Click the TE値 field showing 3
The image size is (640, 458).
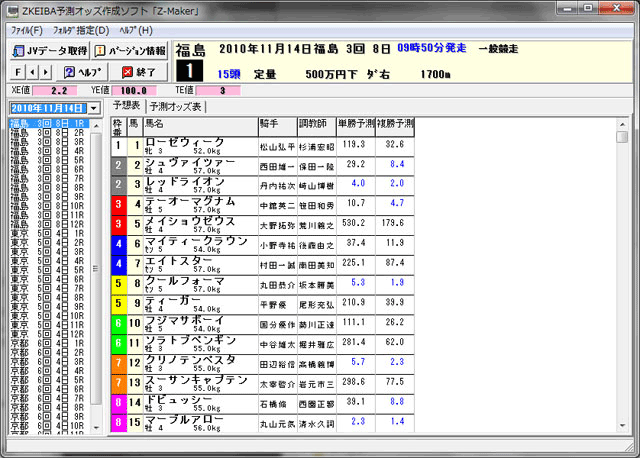tap(219, 91)
